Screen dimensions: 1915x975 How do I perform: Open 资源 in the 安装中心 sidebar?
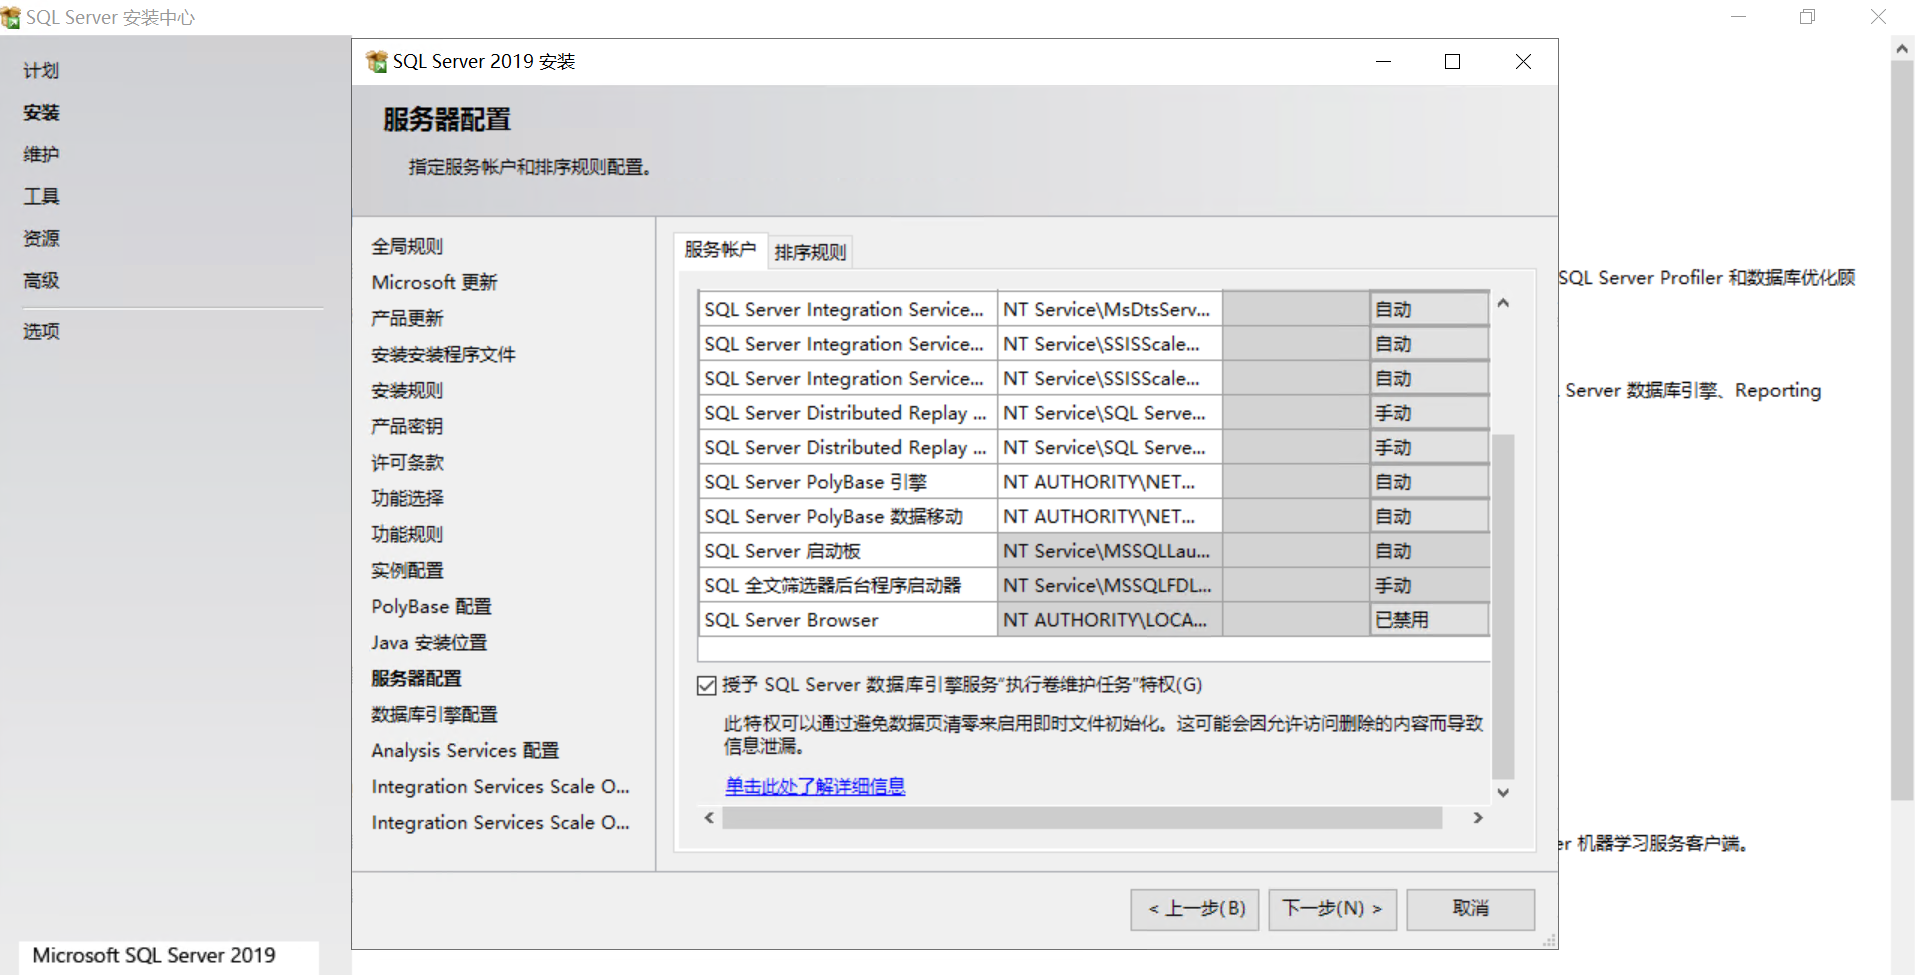tap(41, 239)
